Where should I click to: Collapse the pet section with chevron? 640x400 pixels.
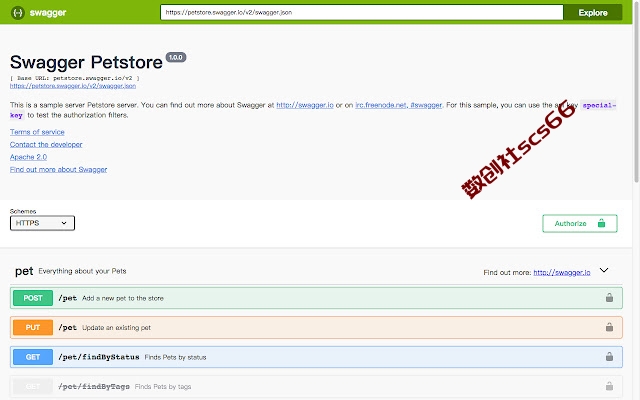tap(604, 270)
